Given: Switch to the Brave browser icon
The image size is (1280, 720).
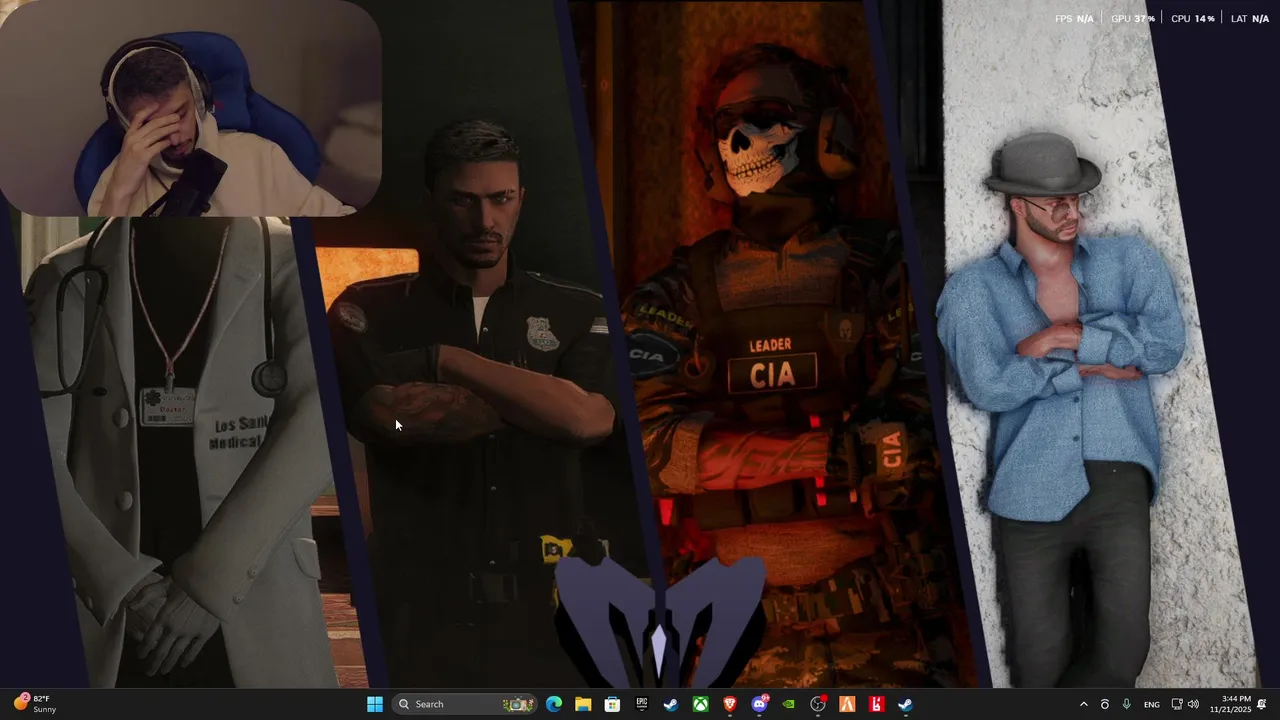Looking at the screenshot, I should pos(730,704).
